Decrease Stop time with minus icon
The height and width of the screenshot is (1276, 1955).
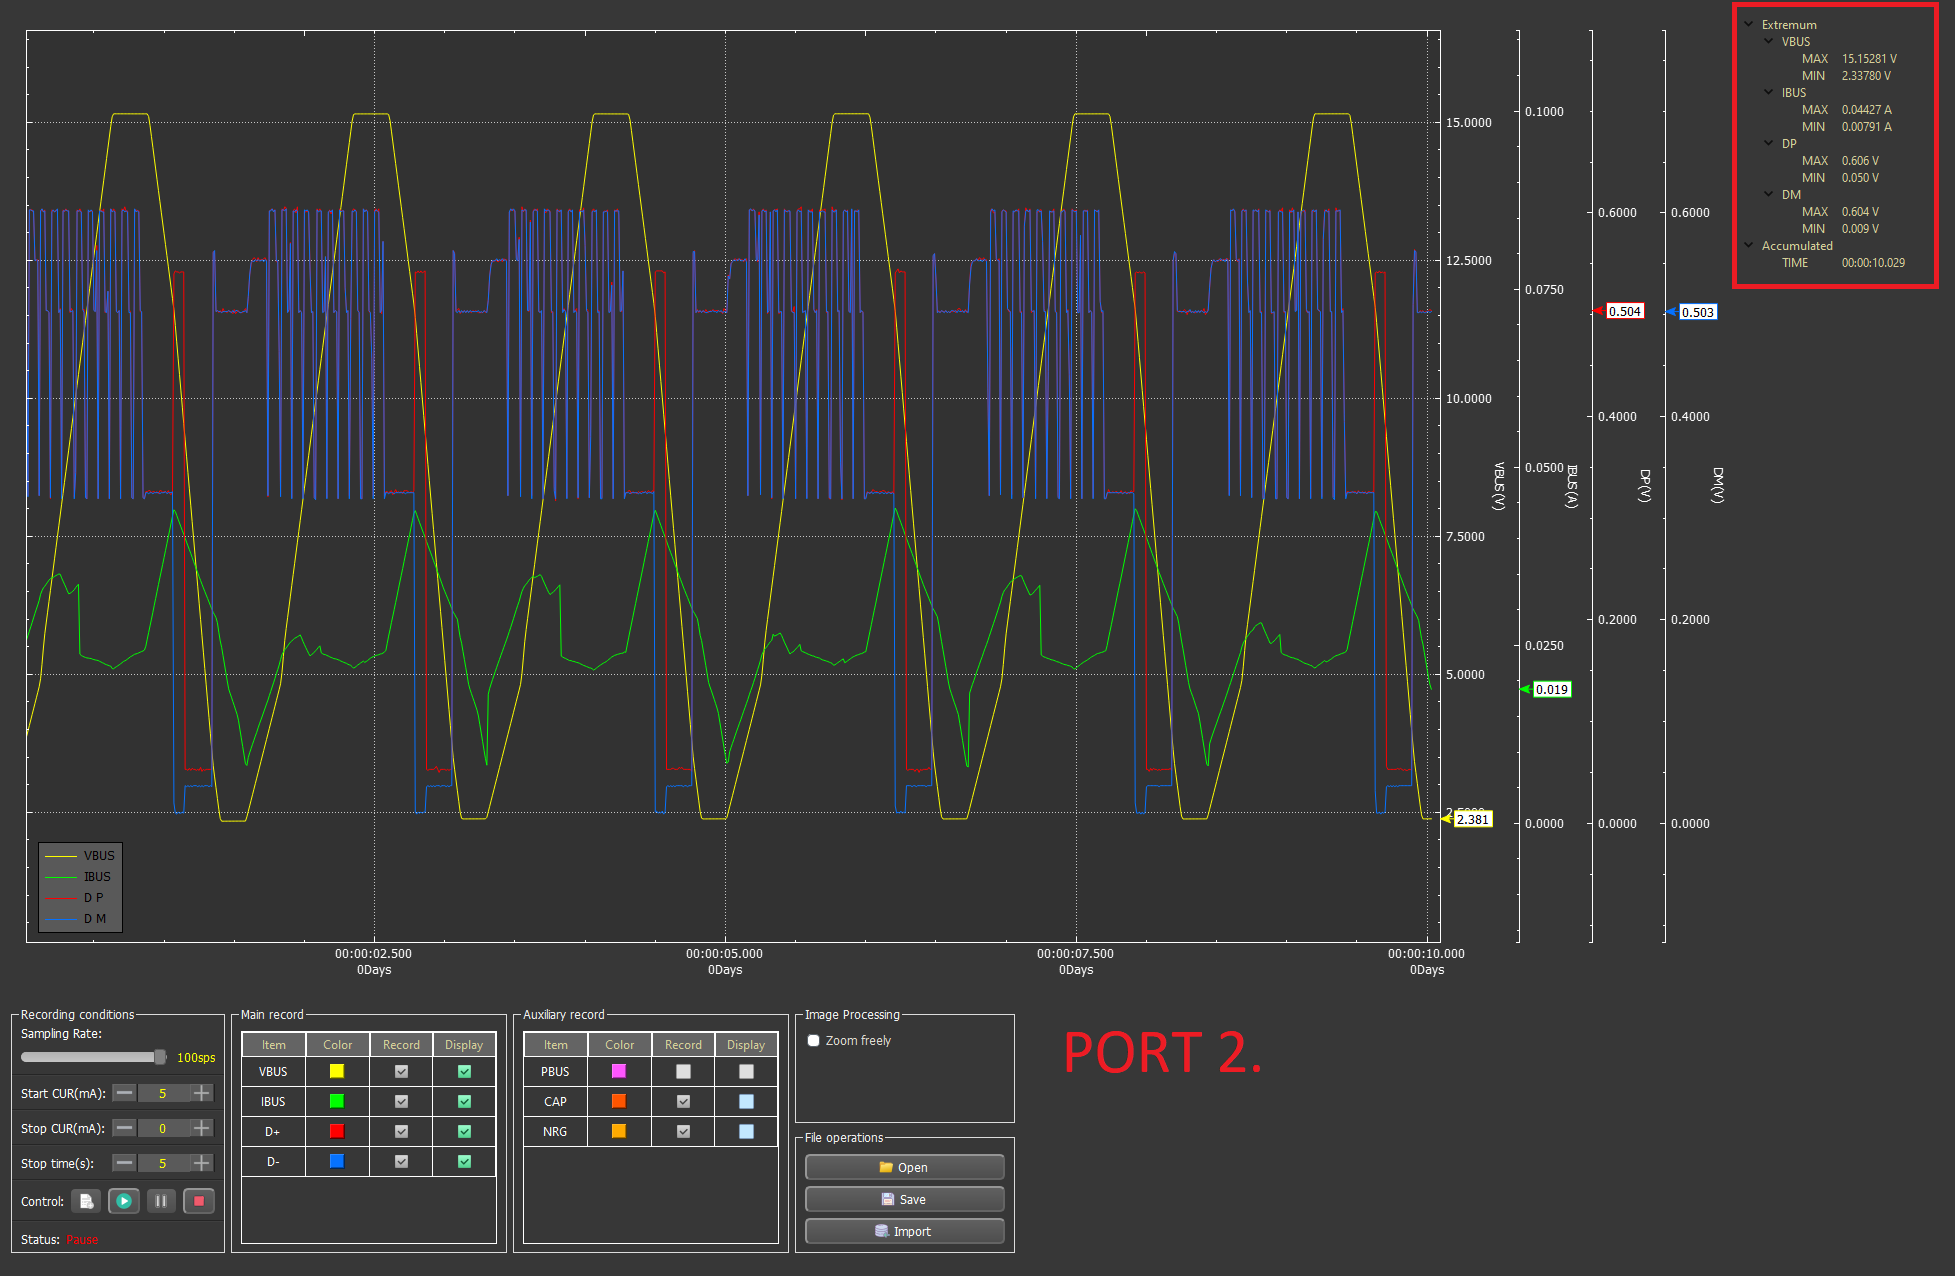(x=124, y=1163)
